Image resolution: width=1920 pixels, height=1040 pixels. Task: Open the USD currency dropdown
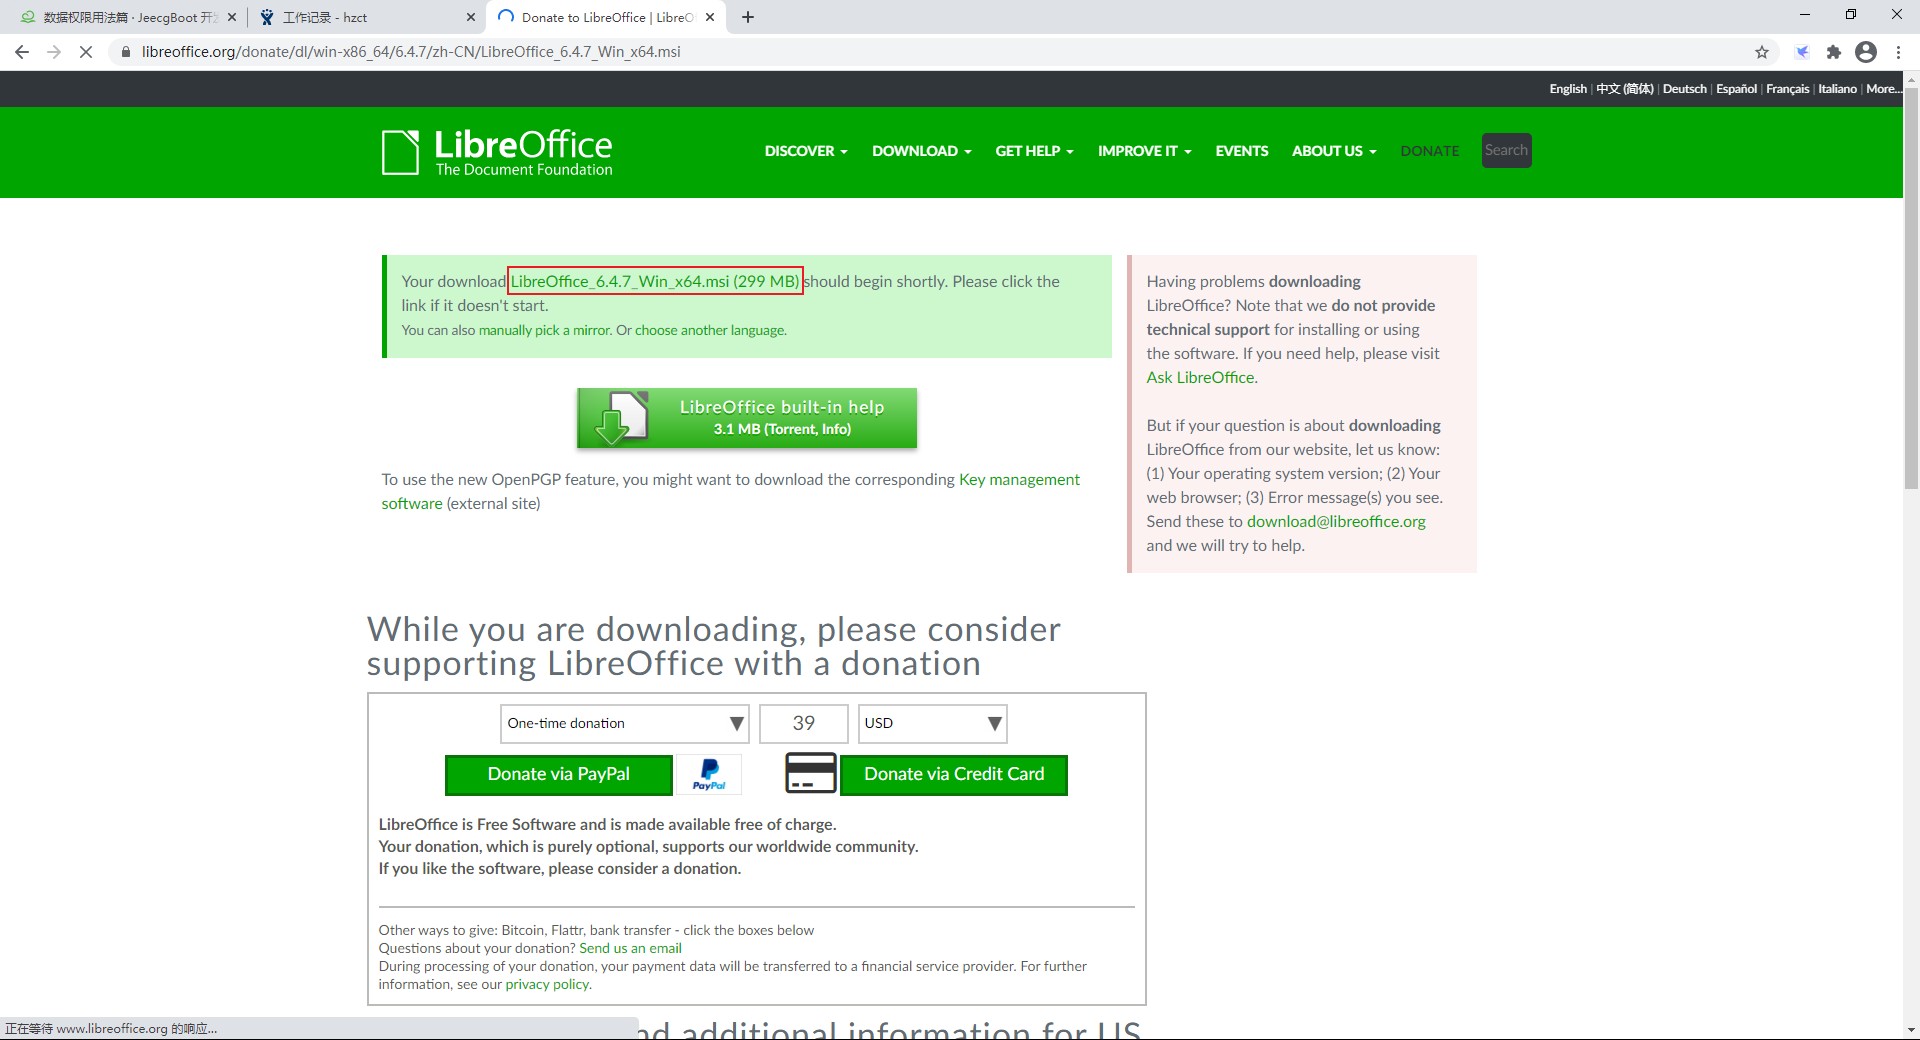pyautogui.click(x=931, y=723)
